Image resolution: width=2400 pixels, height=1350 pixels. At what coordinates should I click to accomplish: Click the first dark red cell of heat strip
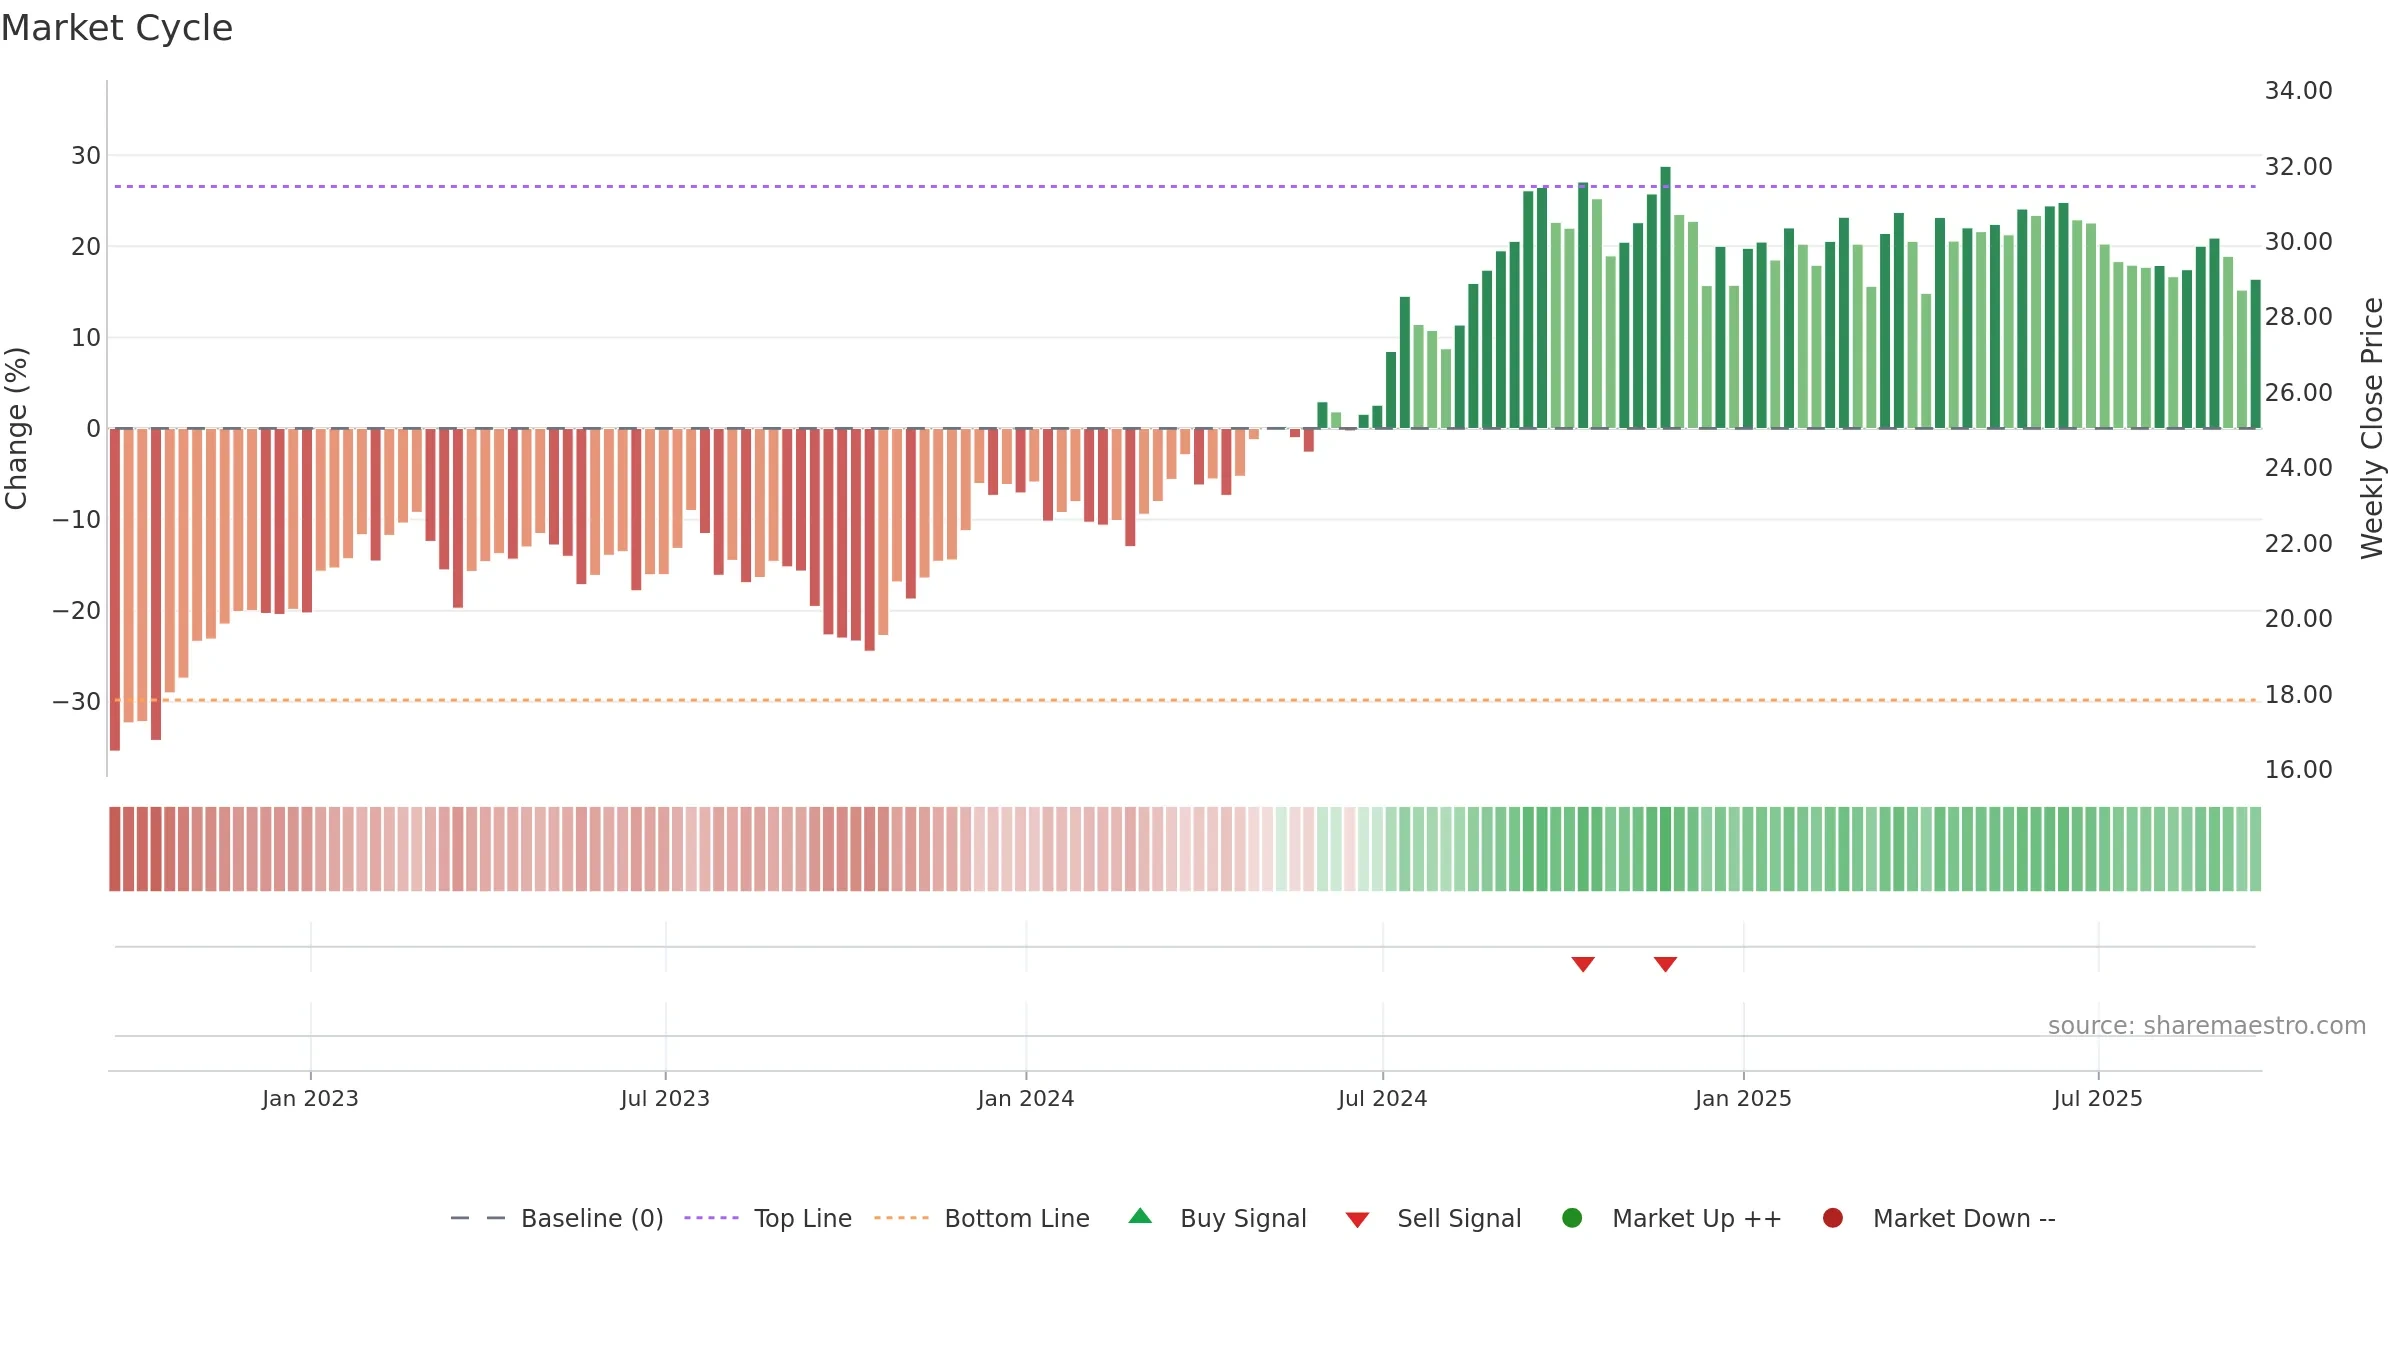pyautogui.click(x=115, y=849)
